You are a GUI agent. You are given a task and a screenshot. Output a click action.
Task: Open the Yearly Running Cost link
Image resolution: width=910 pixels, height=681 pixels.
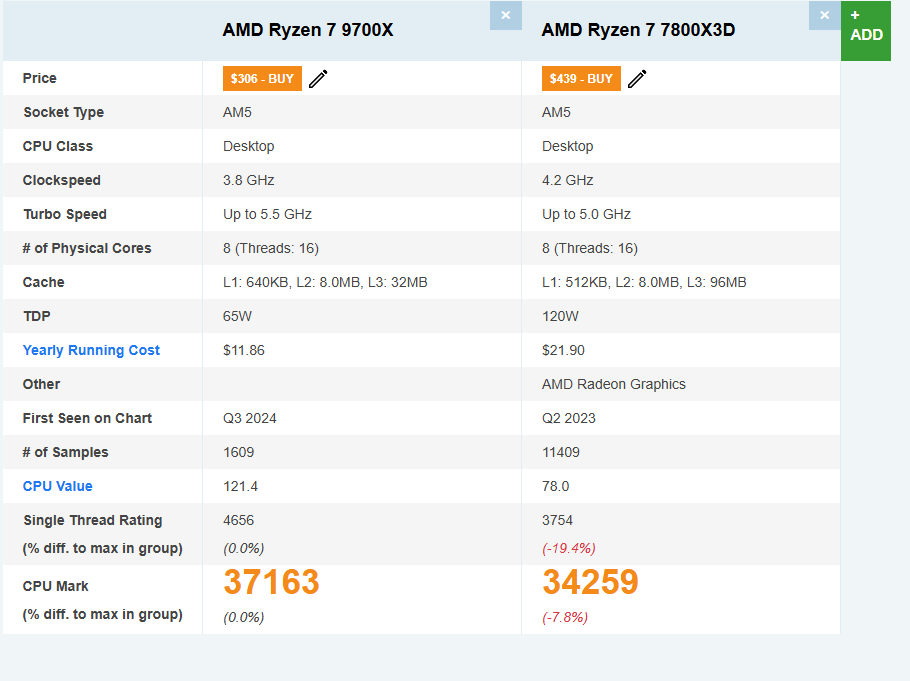pos(91,350)
